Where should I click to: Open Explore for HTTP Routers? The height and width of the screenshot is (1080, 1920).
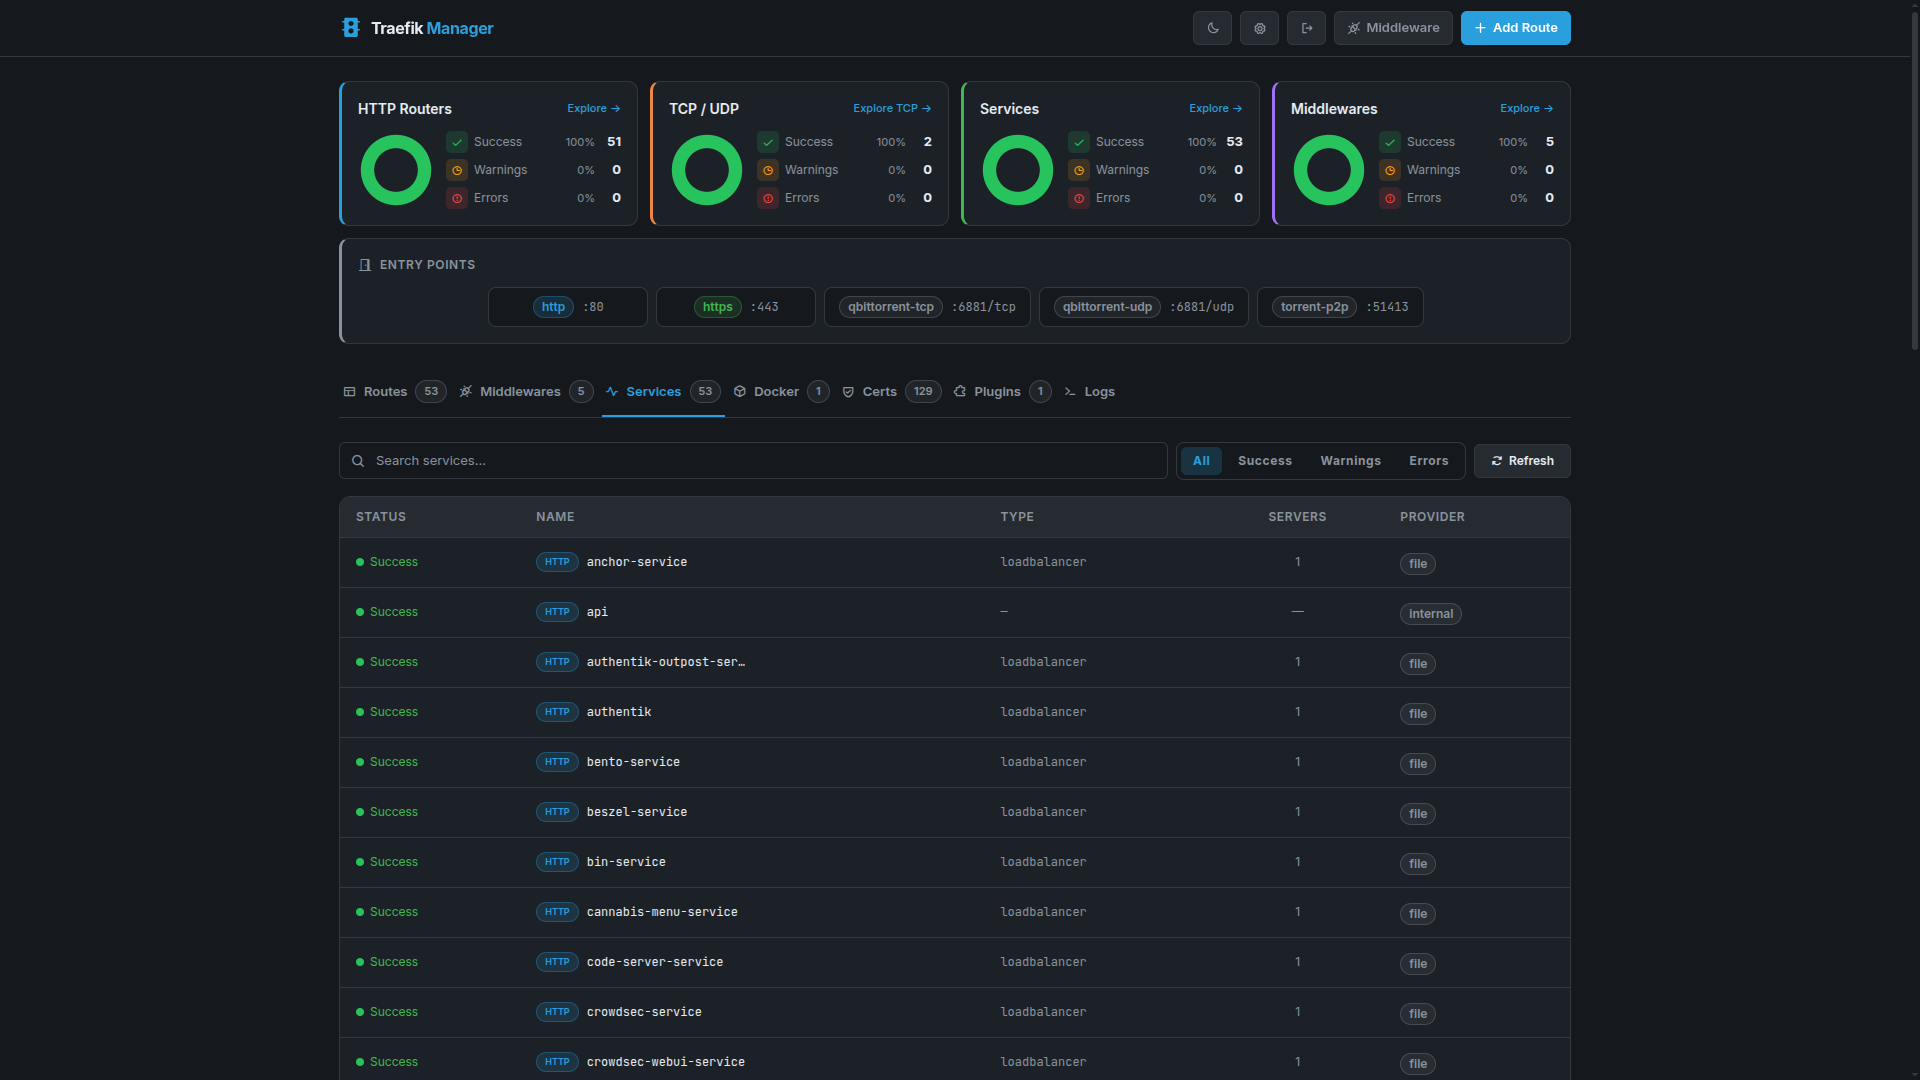click(592, 108)
